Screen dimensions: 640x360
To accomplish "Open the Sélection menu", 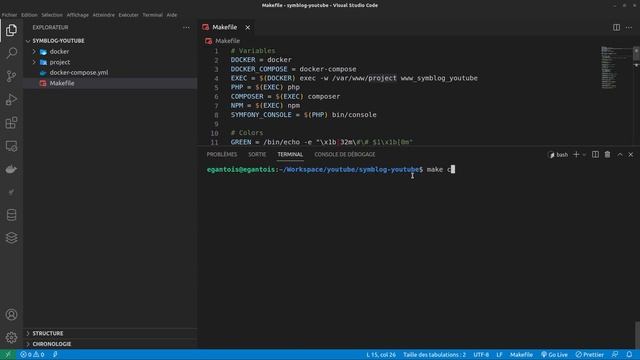I will (x=52, y=15).
